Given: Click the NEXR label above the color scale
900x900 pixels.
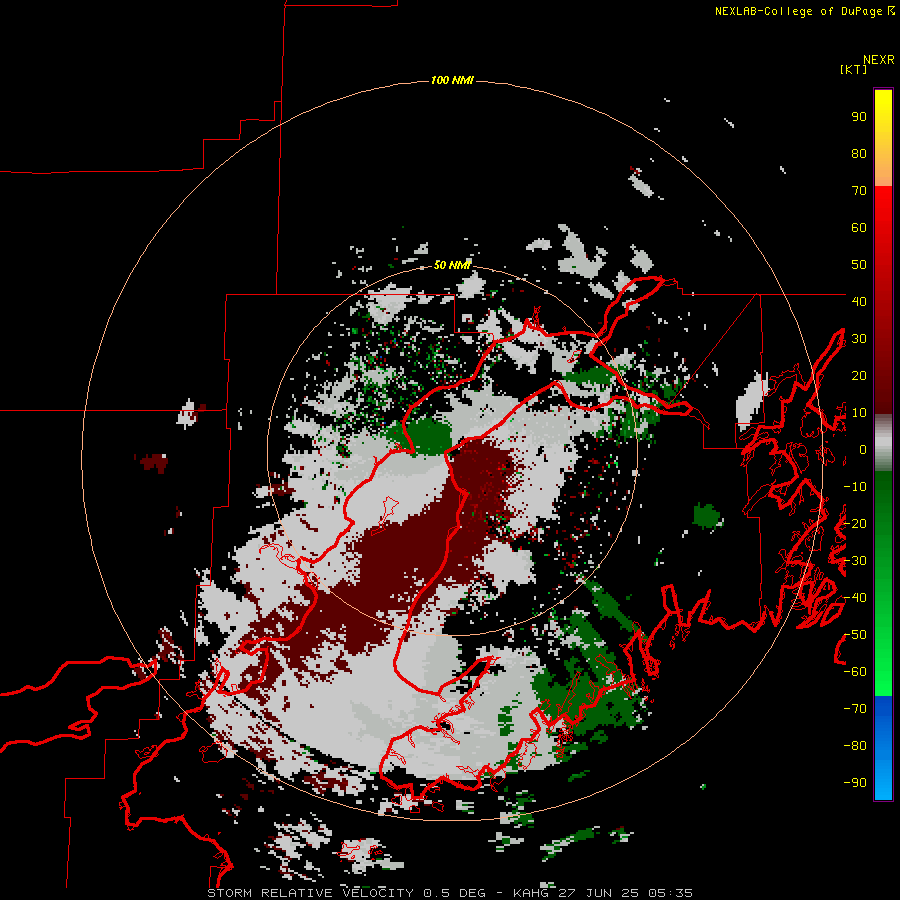Looking at the screenshot, I should tap(878, 60).
